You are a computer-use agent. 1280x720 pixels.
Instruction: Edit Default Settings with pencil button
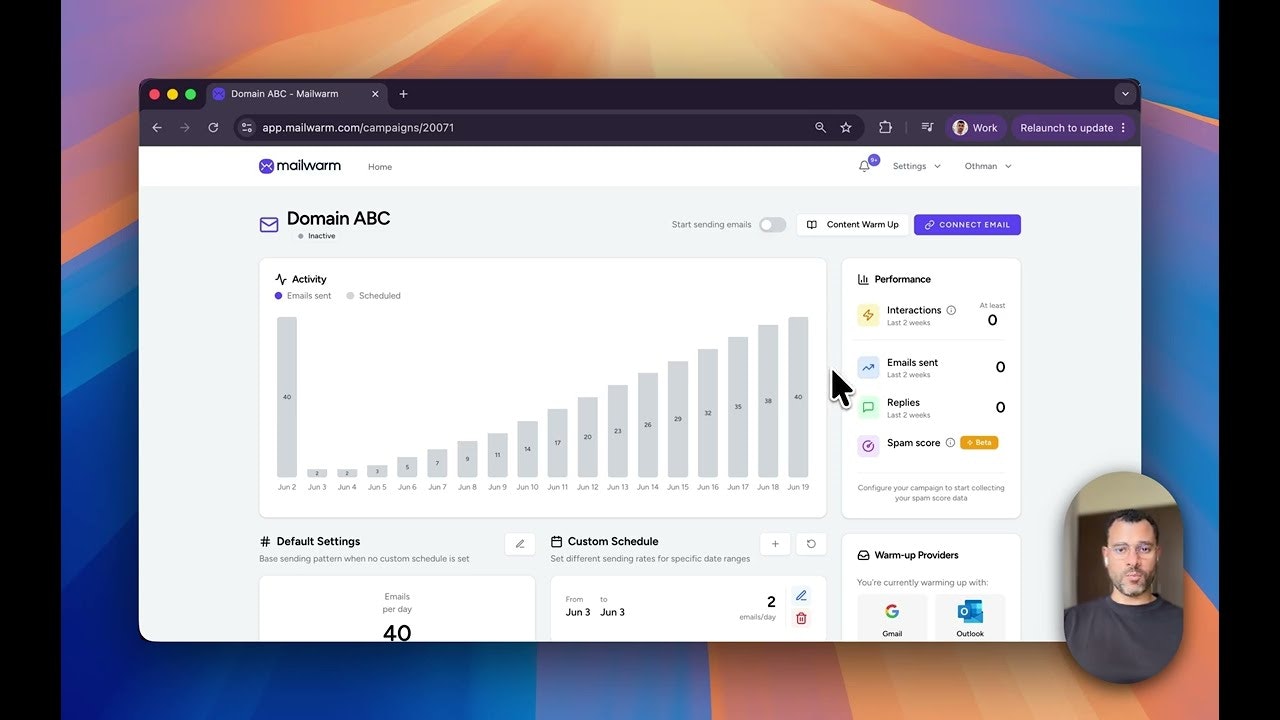pyautogui.click(x=520, y=544)
